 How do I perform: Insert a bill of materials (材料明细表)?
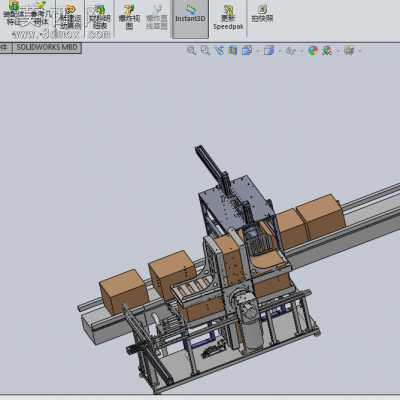(x=99, y=17)
